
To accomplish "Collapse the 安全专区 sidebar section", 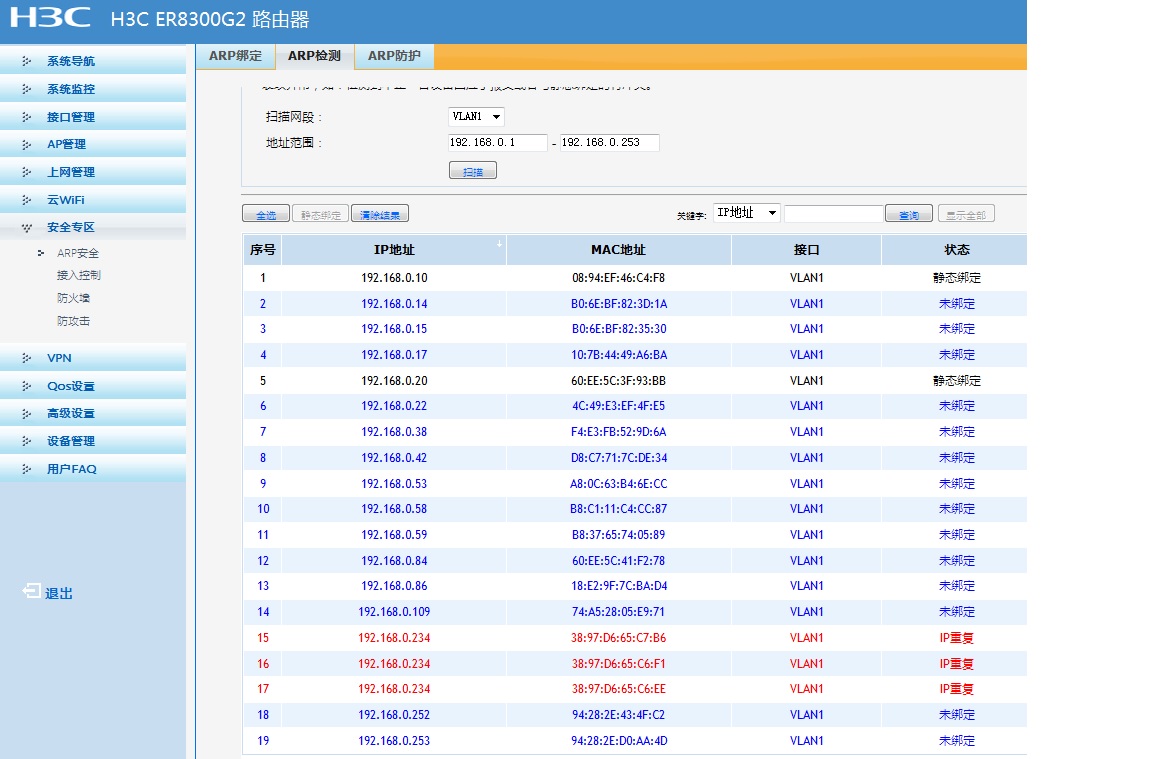I will click(x=70, y=227).
